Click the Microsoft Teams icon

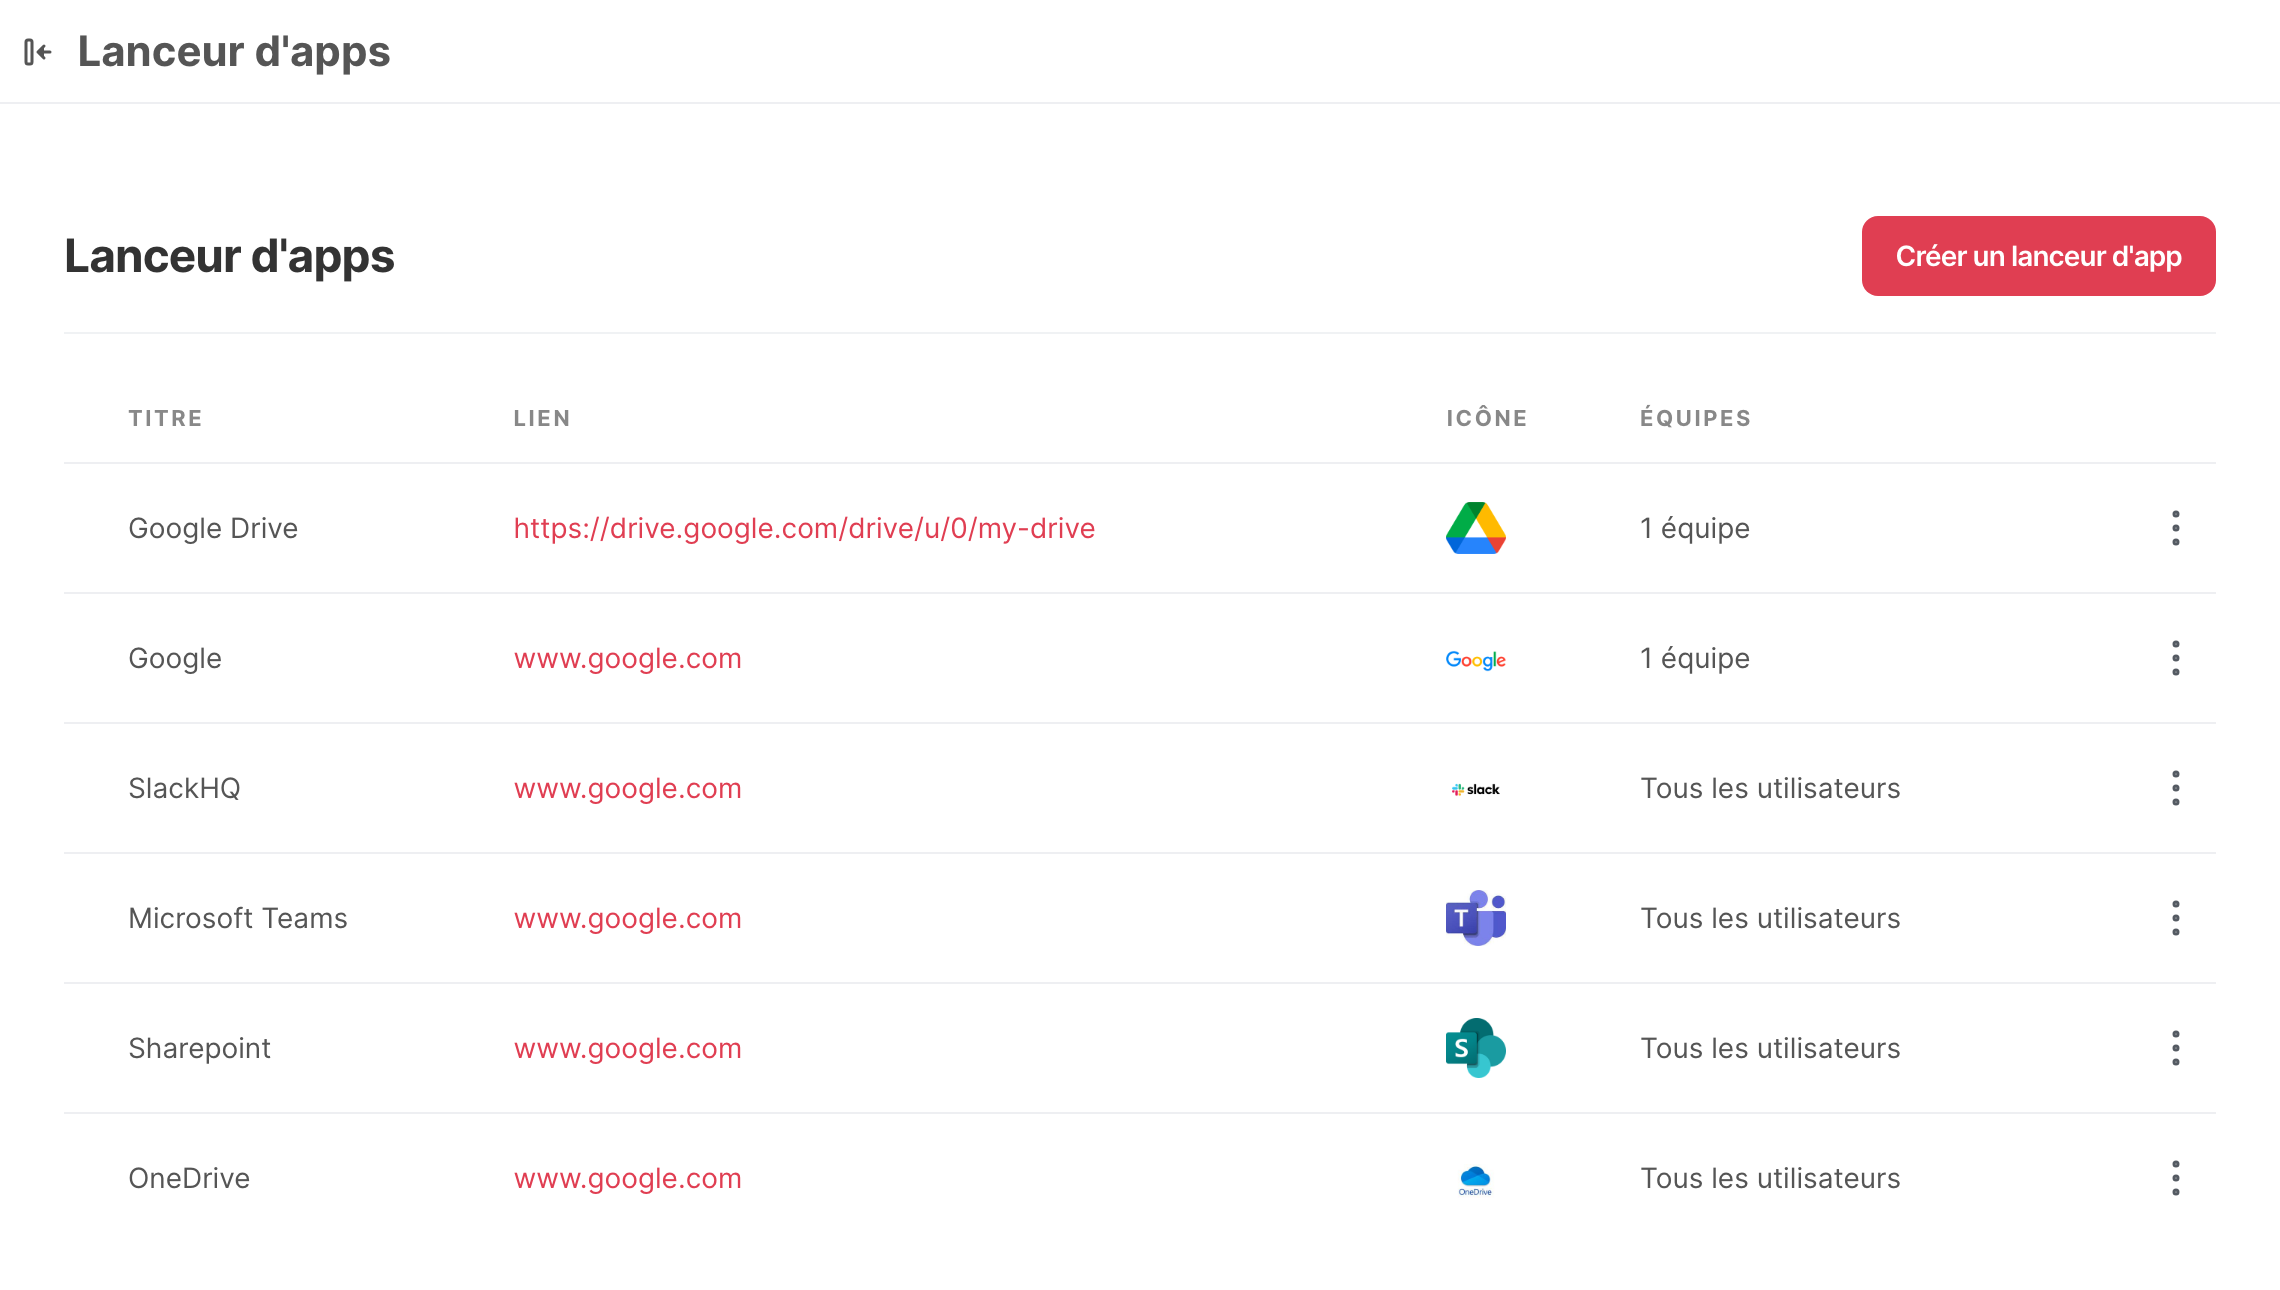pos(1476,918)
